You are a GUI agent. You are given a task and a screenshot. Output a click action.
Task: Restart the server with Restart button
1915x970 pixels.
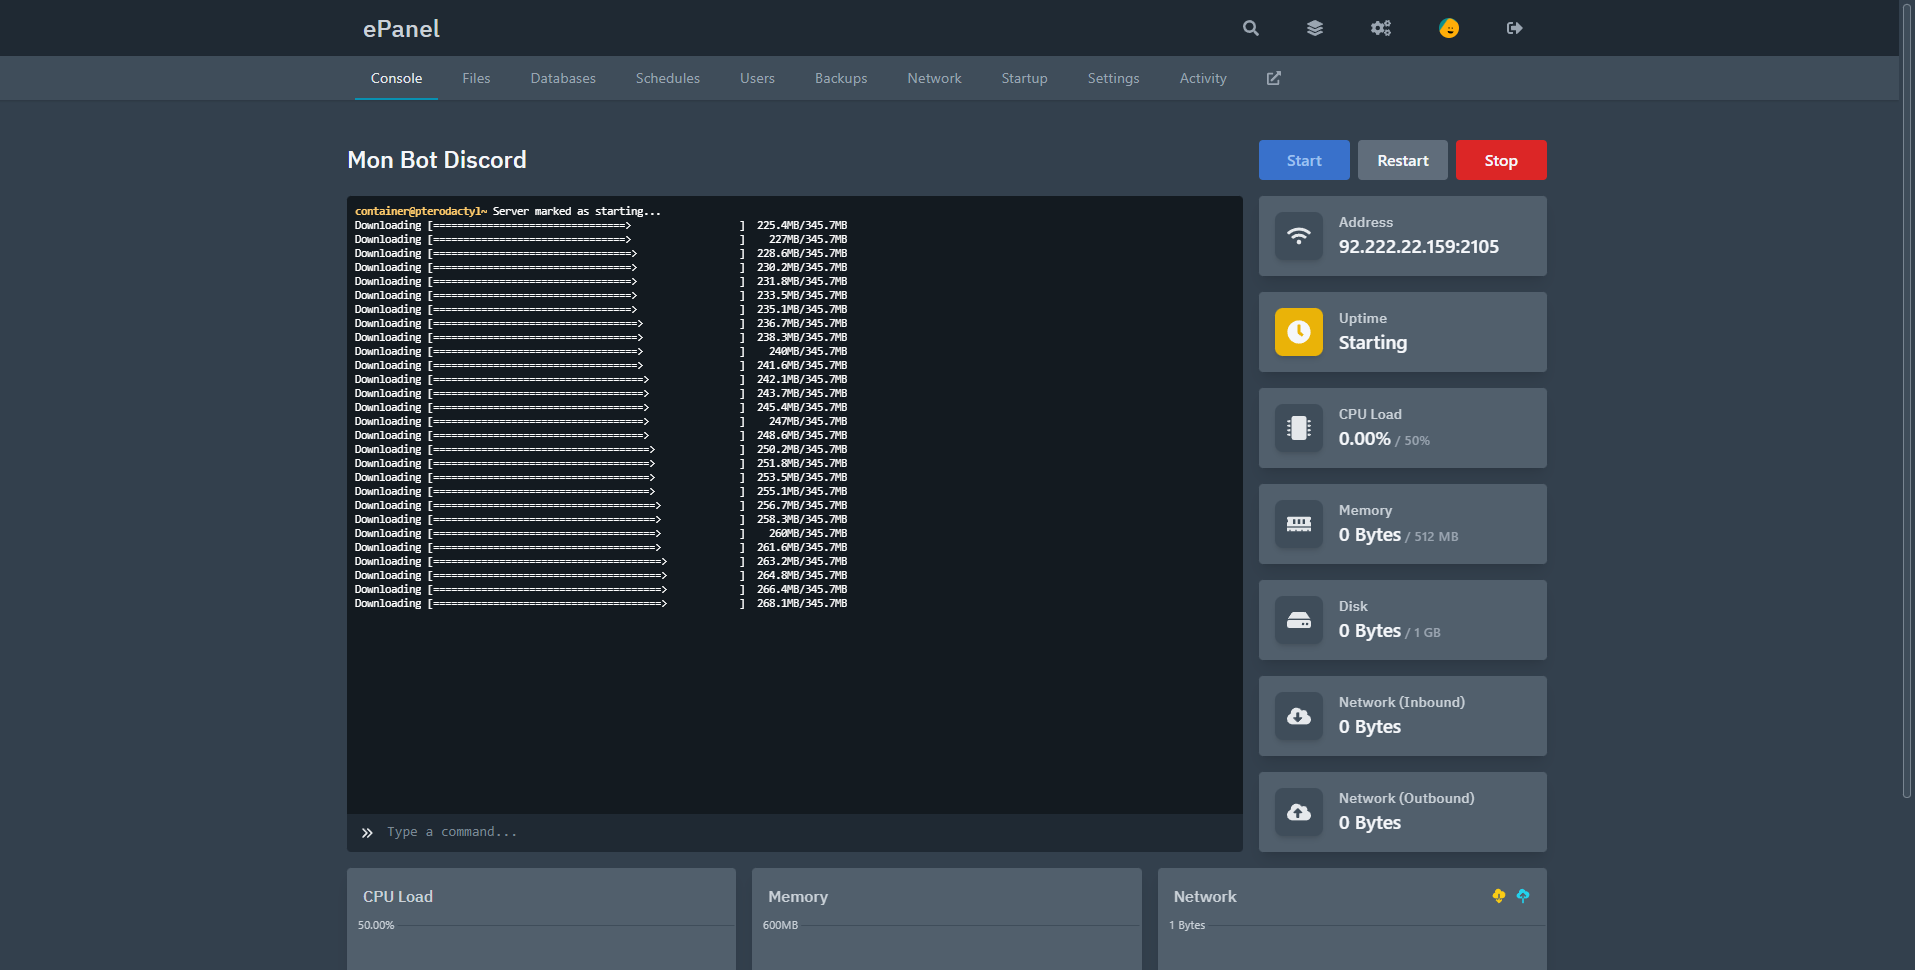tap(1402, 160)
